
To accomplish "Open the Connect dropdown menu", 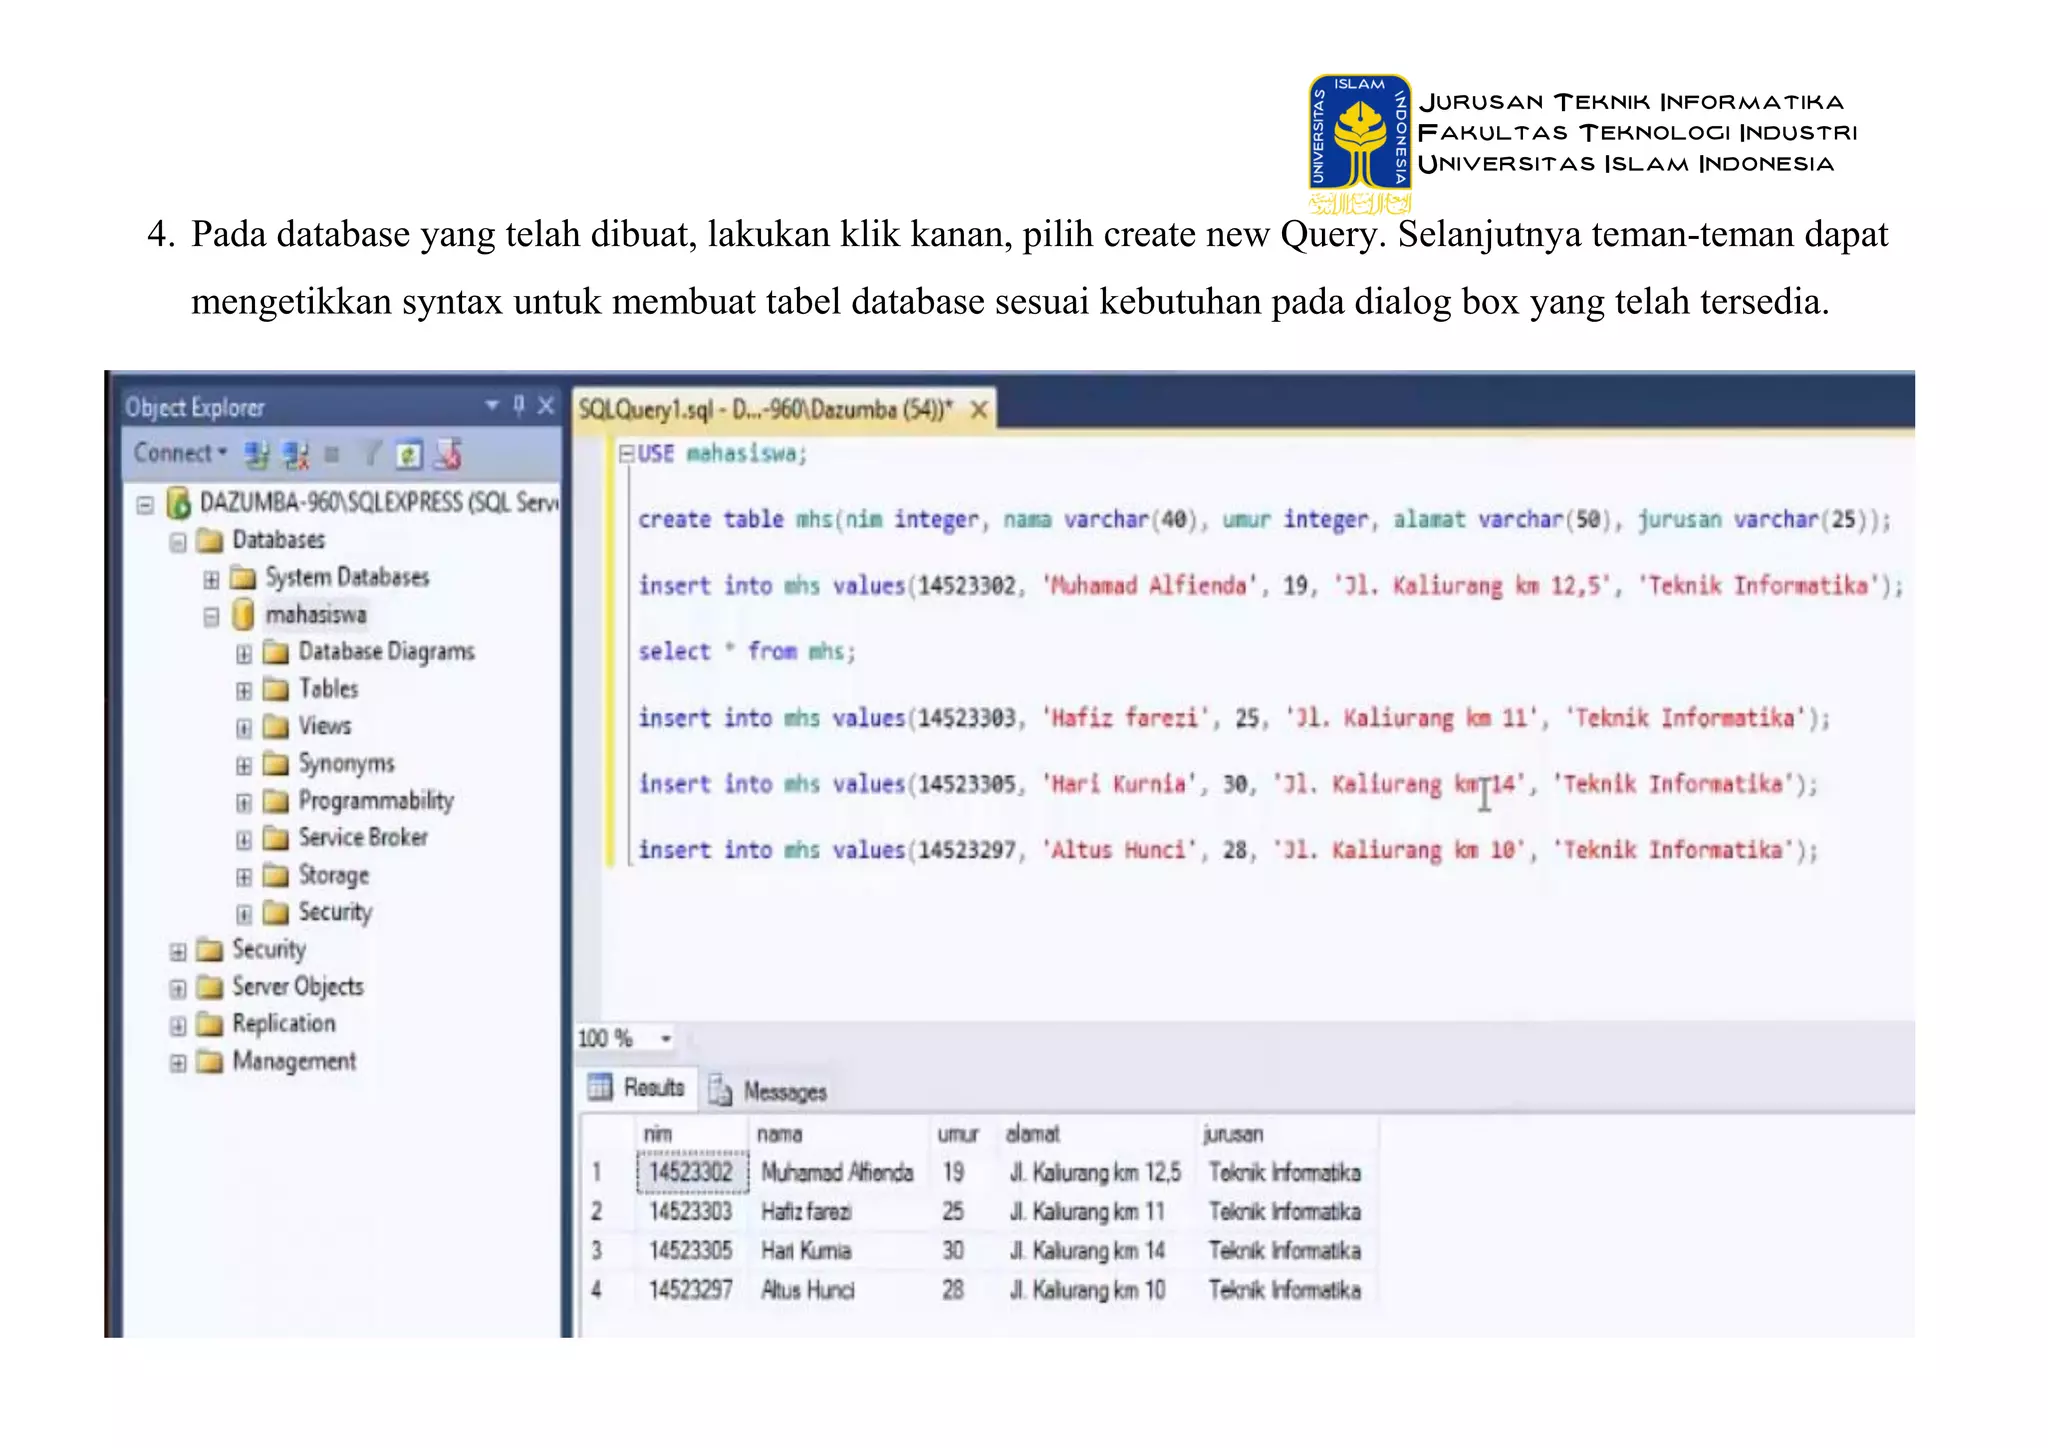I will click(x=181, y=453).
